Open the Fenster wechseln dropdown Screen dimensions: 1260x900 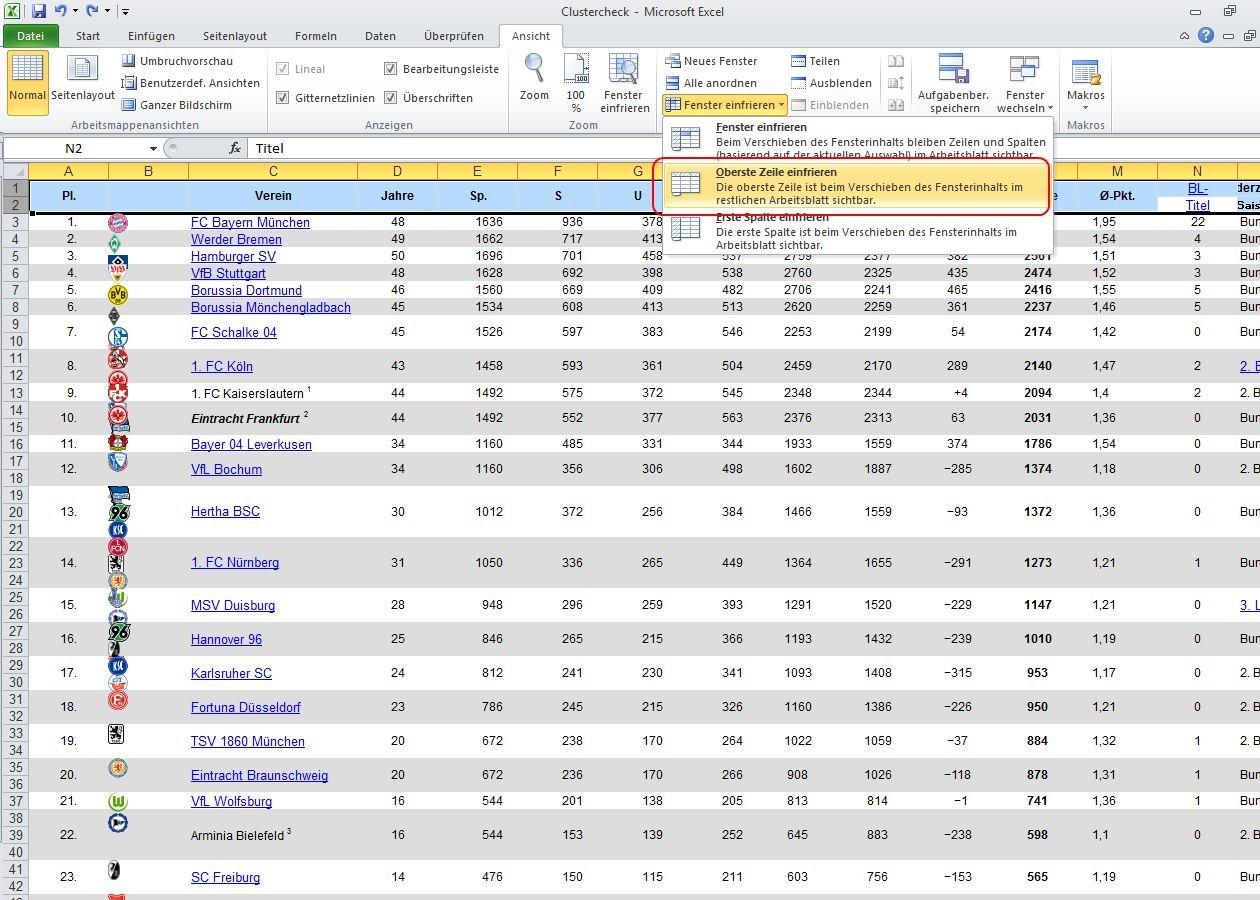tap(1025, 83)
